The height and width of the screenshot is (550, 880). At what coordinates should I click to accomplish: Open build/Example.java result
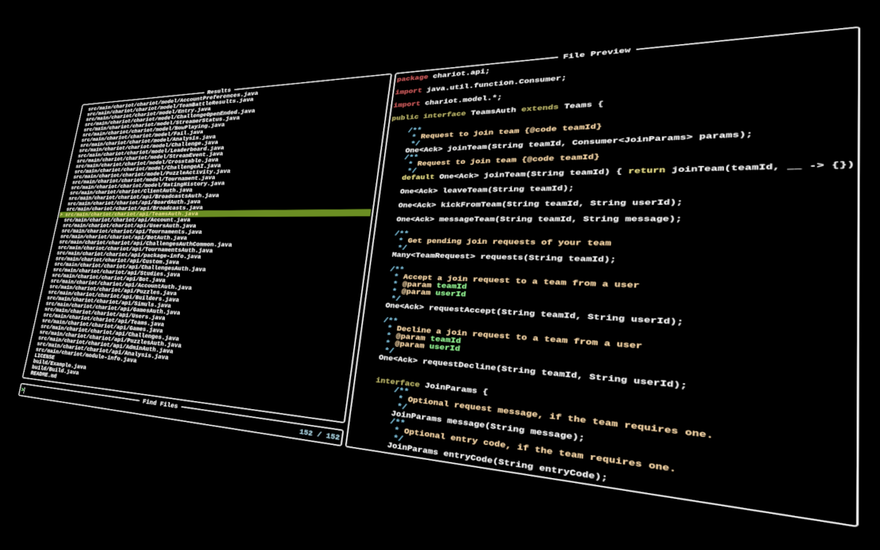coord(59,365)
